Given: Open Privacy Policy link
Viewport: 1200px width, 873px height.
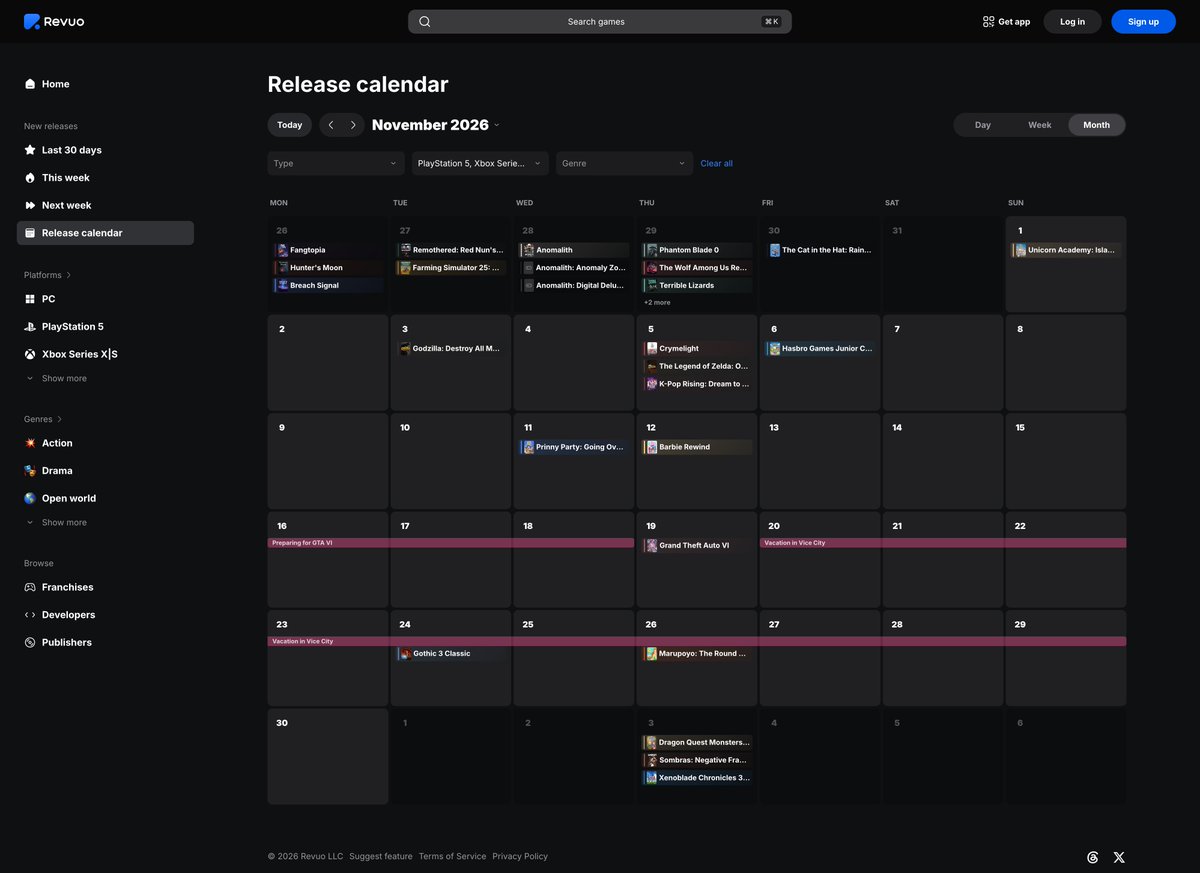Looking at the screenshot, I should pos(520,857).
